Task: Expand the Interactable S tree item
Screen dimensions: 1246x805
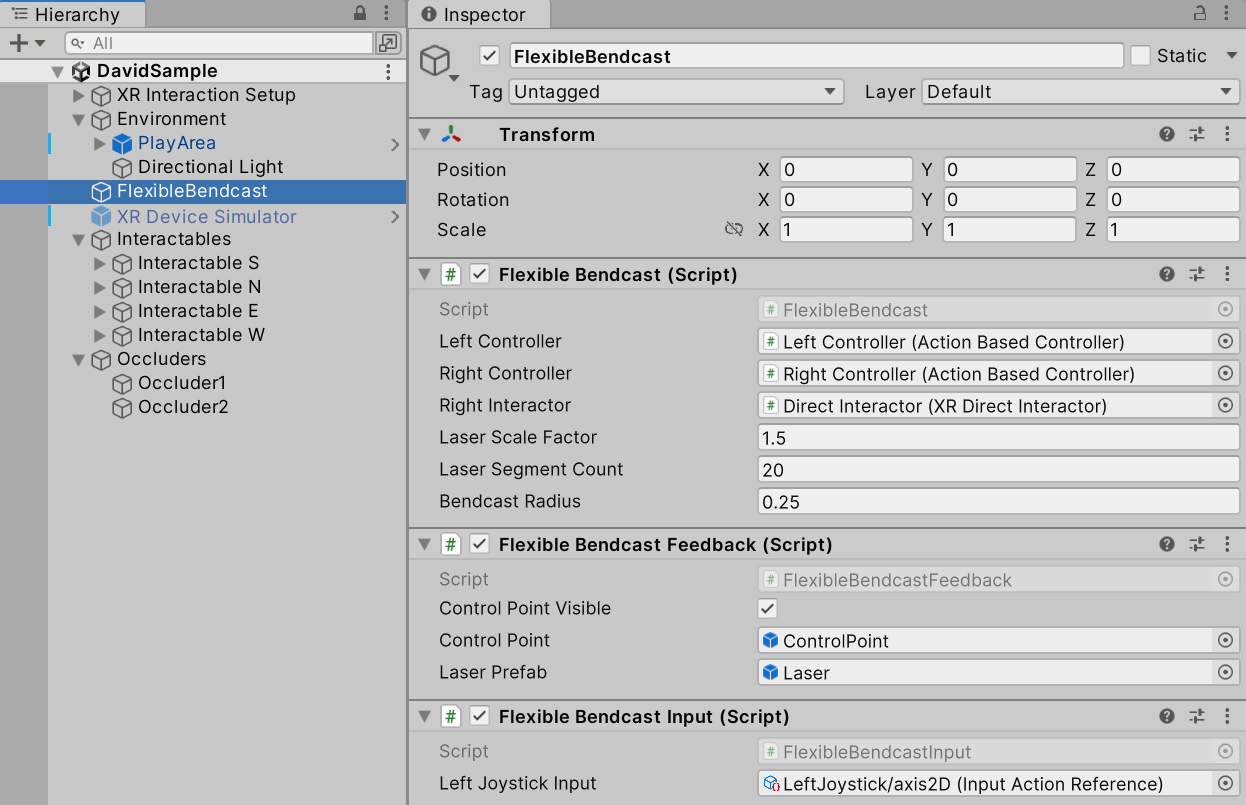Action: pyautogui.click(x=99, y=264)
